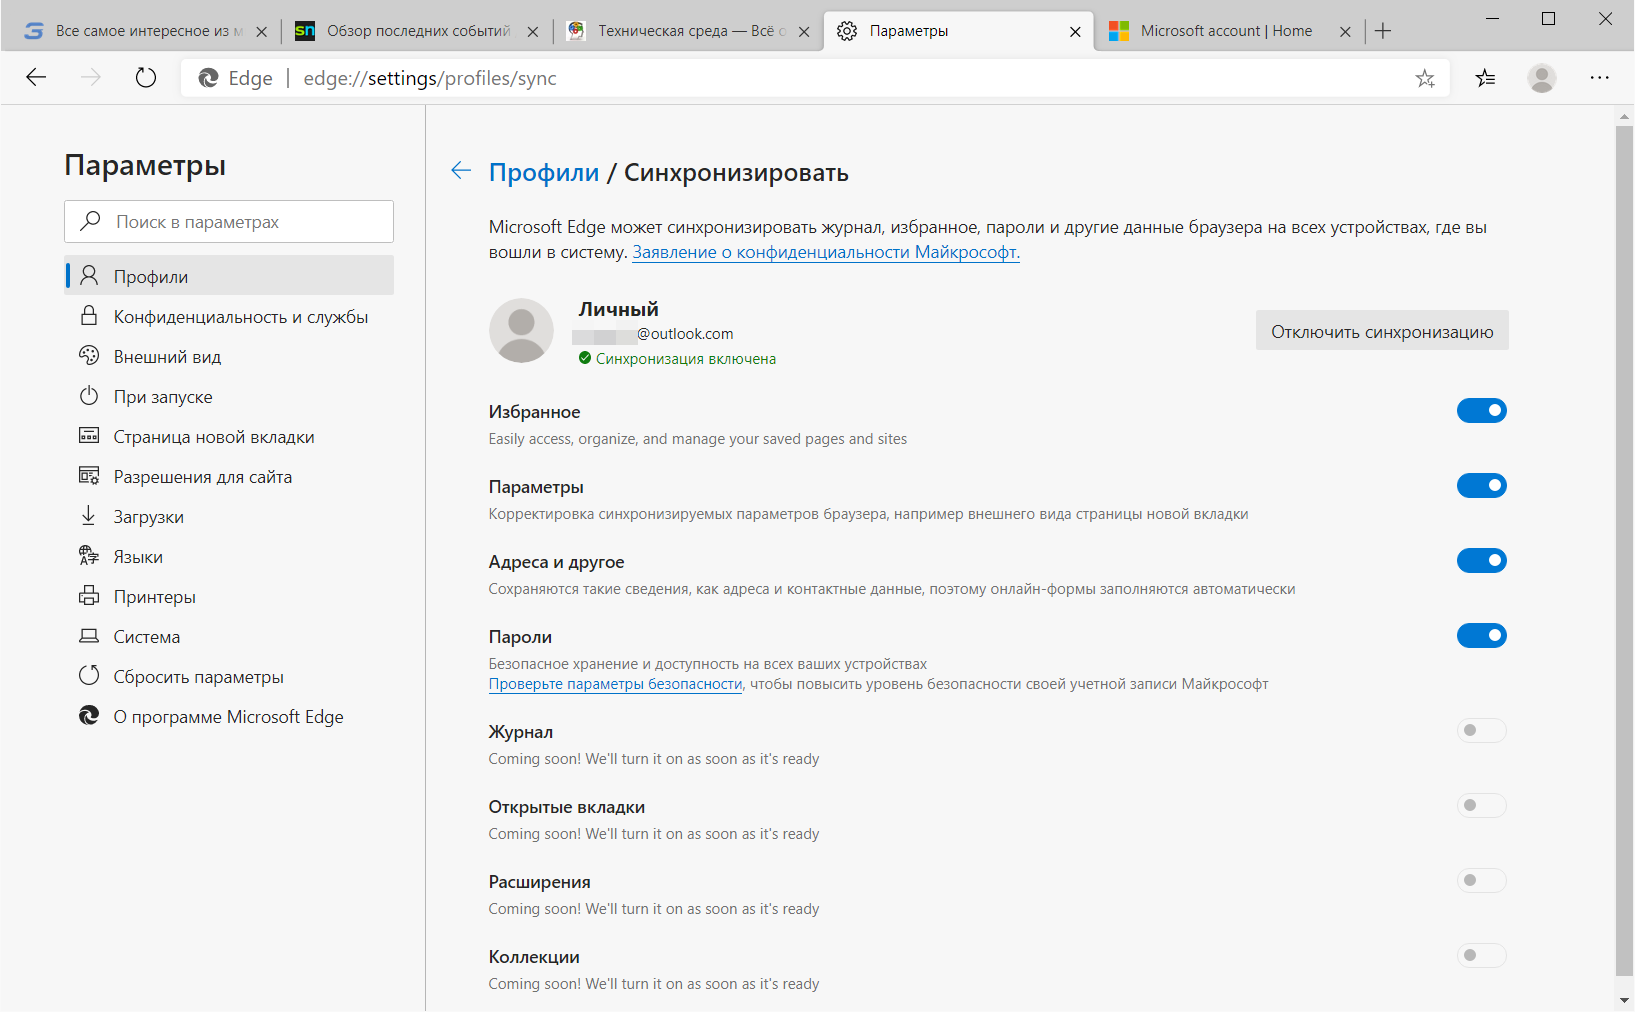Click the disabled Журнал toggle

click(x=1481, y=730)
